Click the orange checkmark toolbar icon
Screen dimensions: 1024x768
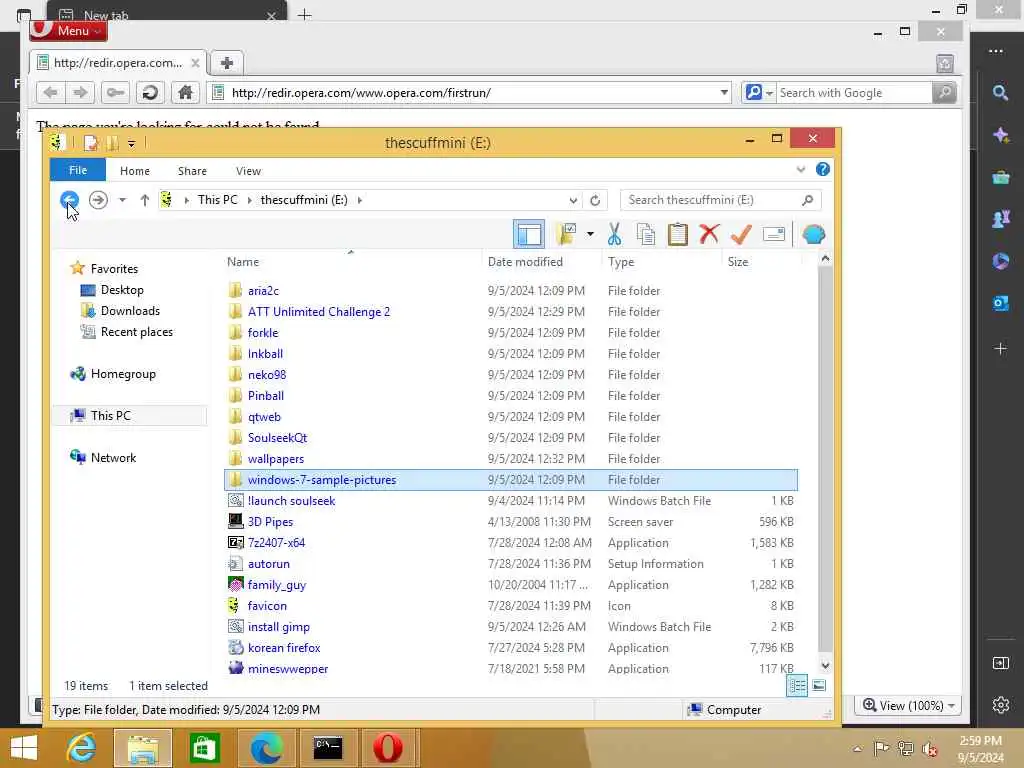(741, 234)
